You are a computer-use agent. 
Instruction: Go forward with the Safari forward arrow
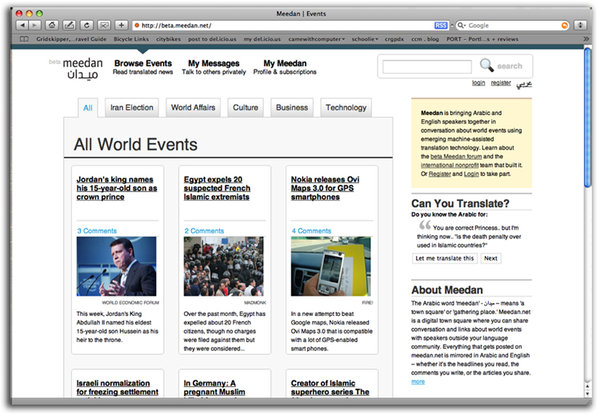[34, 25]
